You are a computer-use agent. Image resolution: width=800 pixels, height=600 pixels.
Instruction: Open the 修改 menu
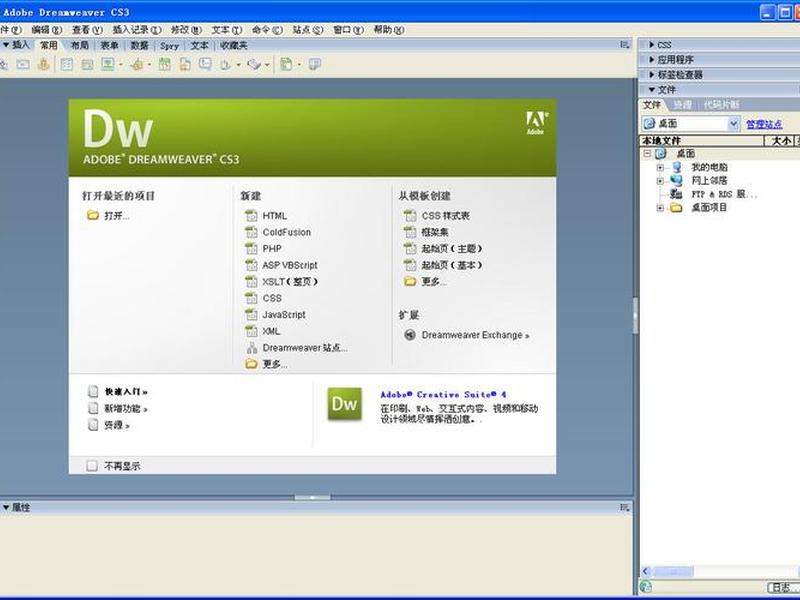pyautogui.click(x=186, y=30)
